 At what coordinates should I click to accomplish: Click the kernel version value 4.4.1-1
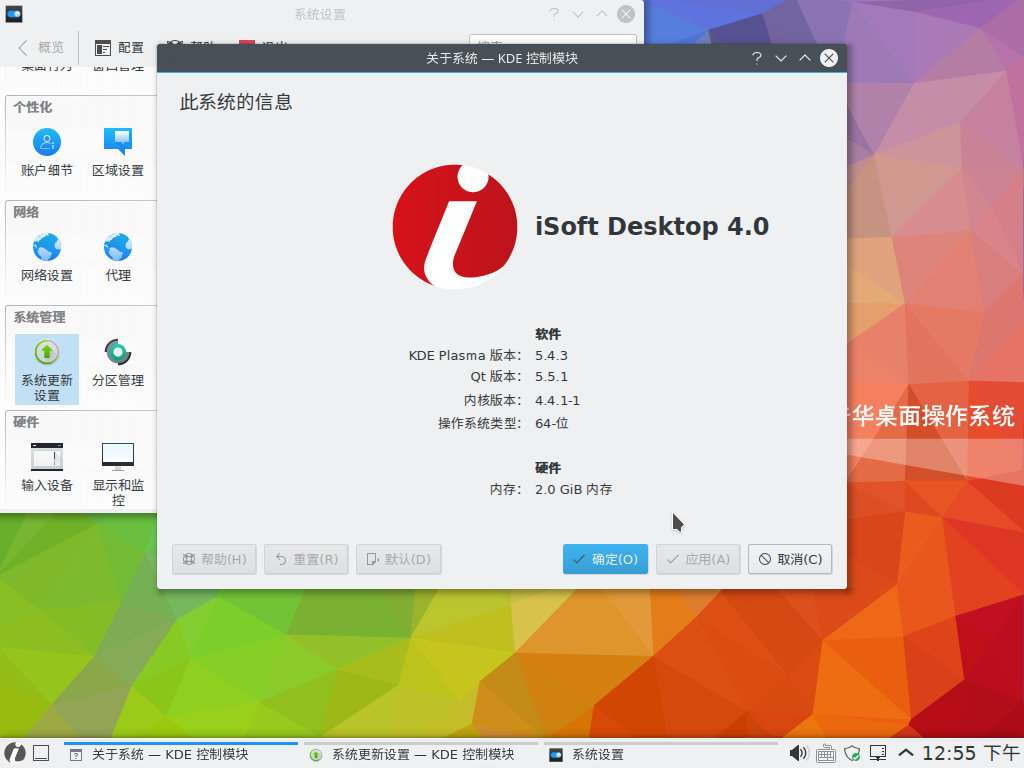point(557,400)
